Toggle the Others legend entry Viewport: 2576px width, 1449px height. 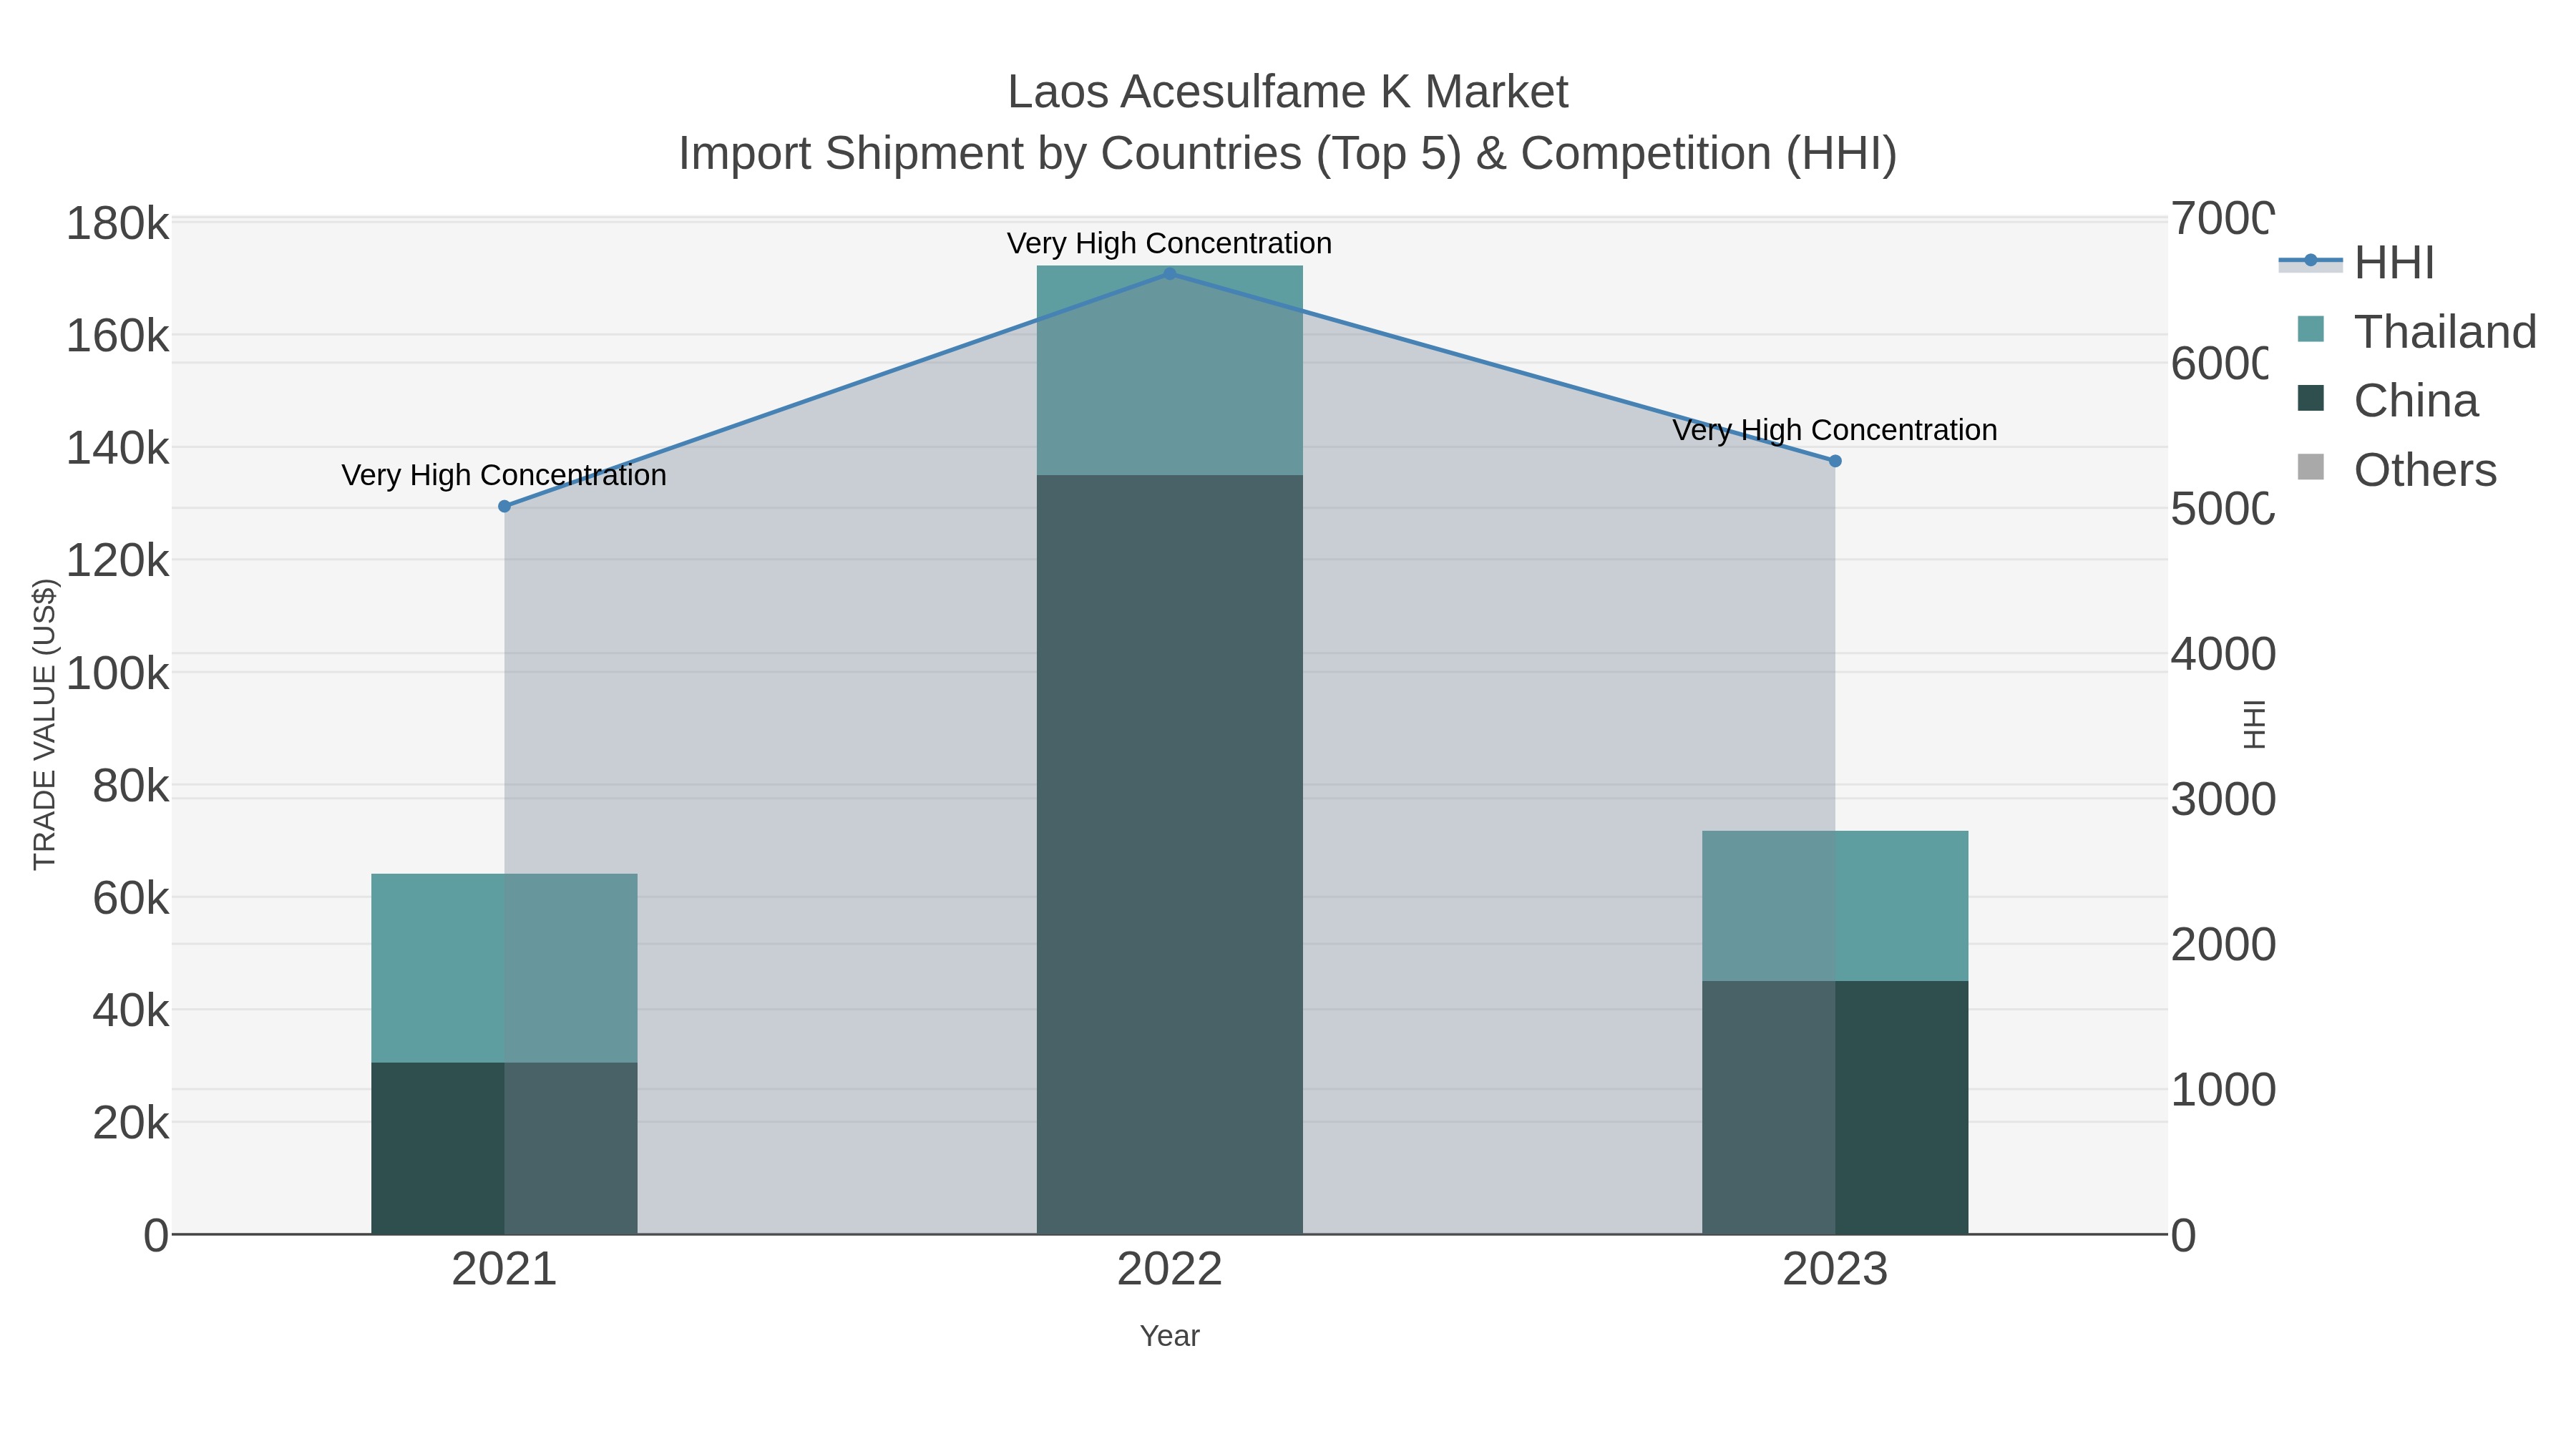pyautogui.click(x=2397, y=470)
